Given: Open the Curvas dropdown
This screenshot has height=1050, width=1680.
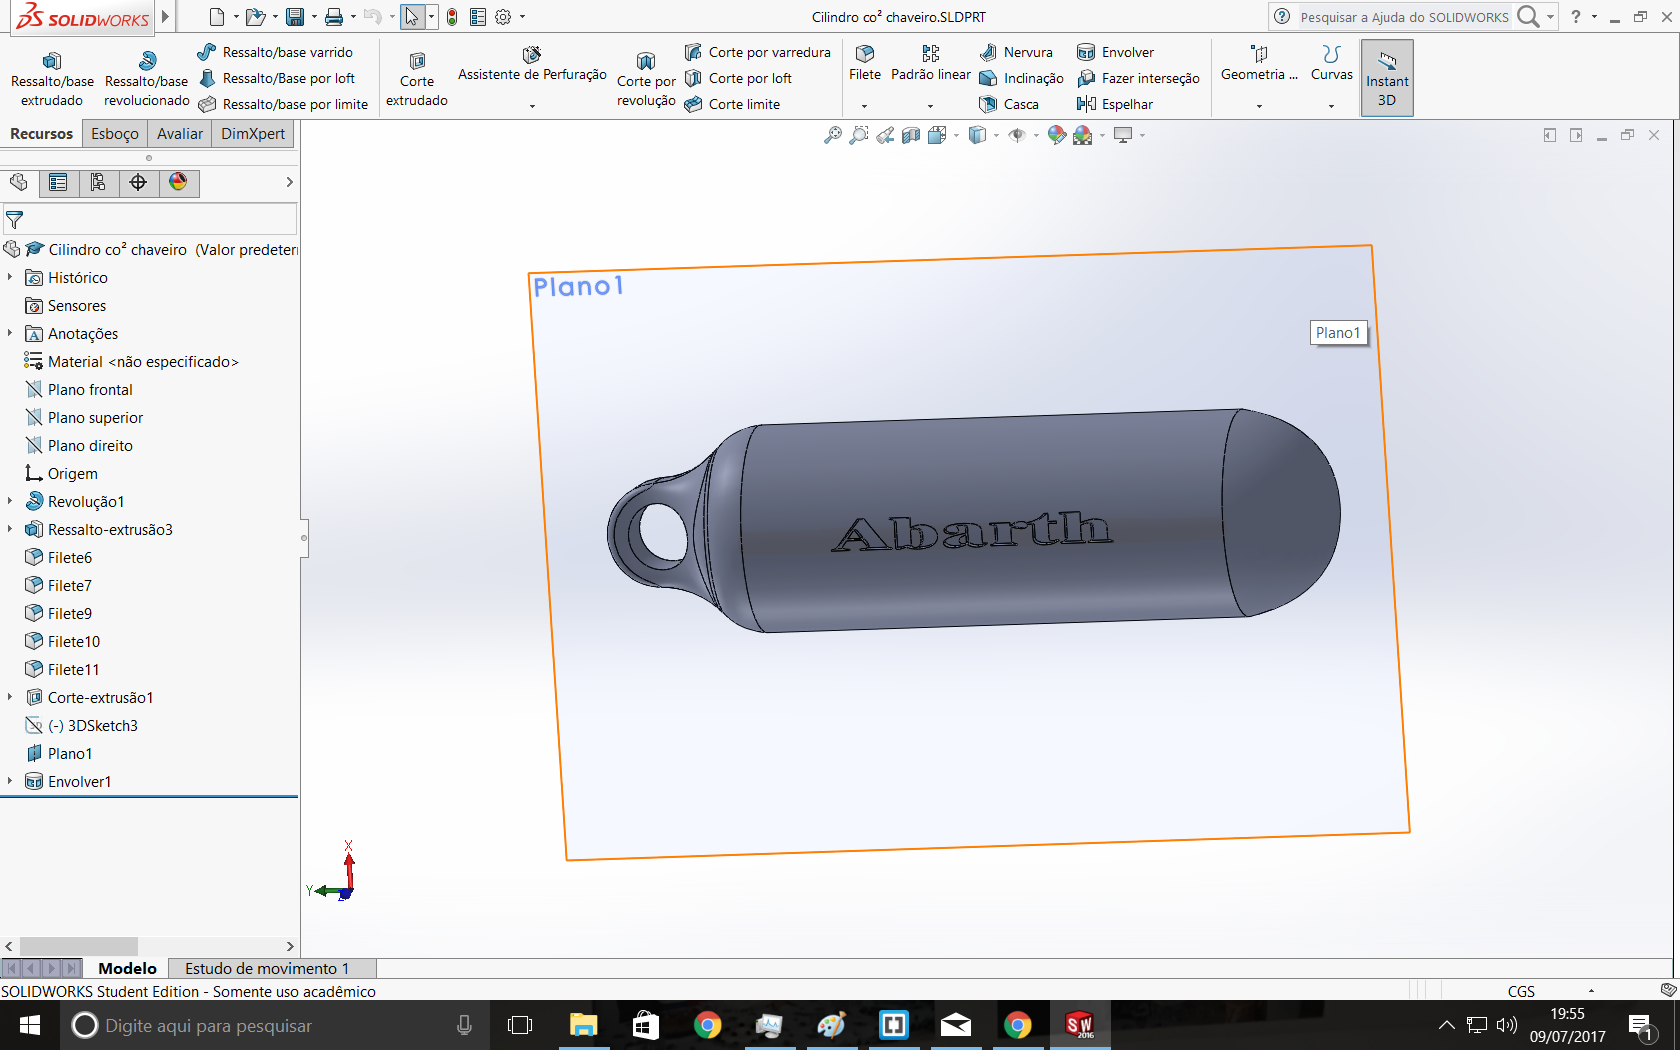Looking at the screenshot, I should click(x=1331, y=105).
